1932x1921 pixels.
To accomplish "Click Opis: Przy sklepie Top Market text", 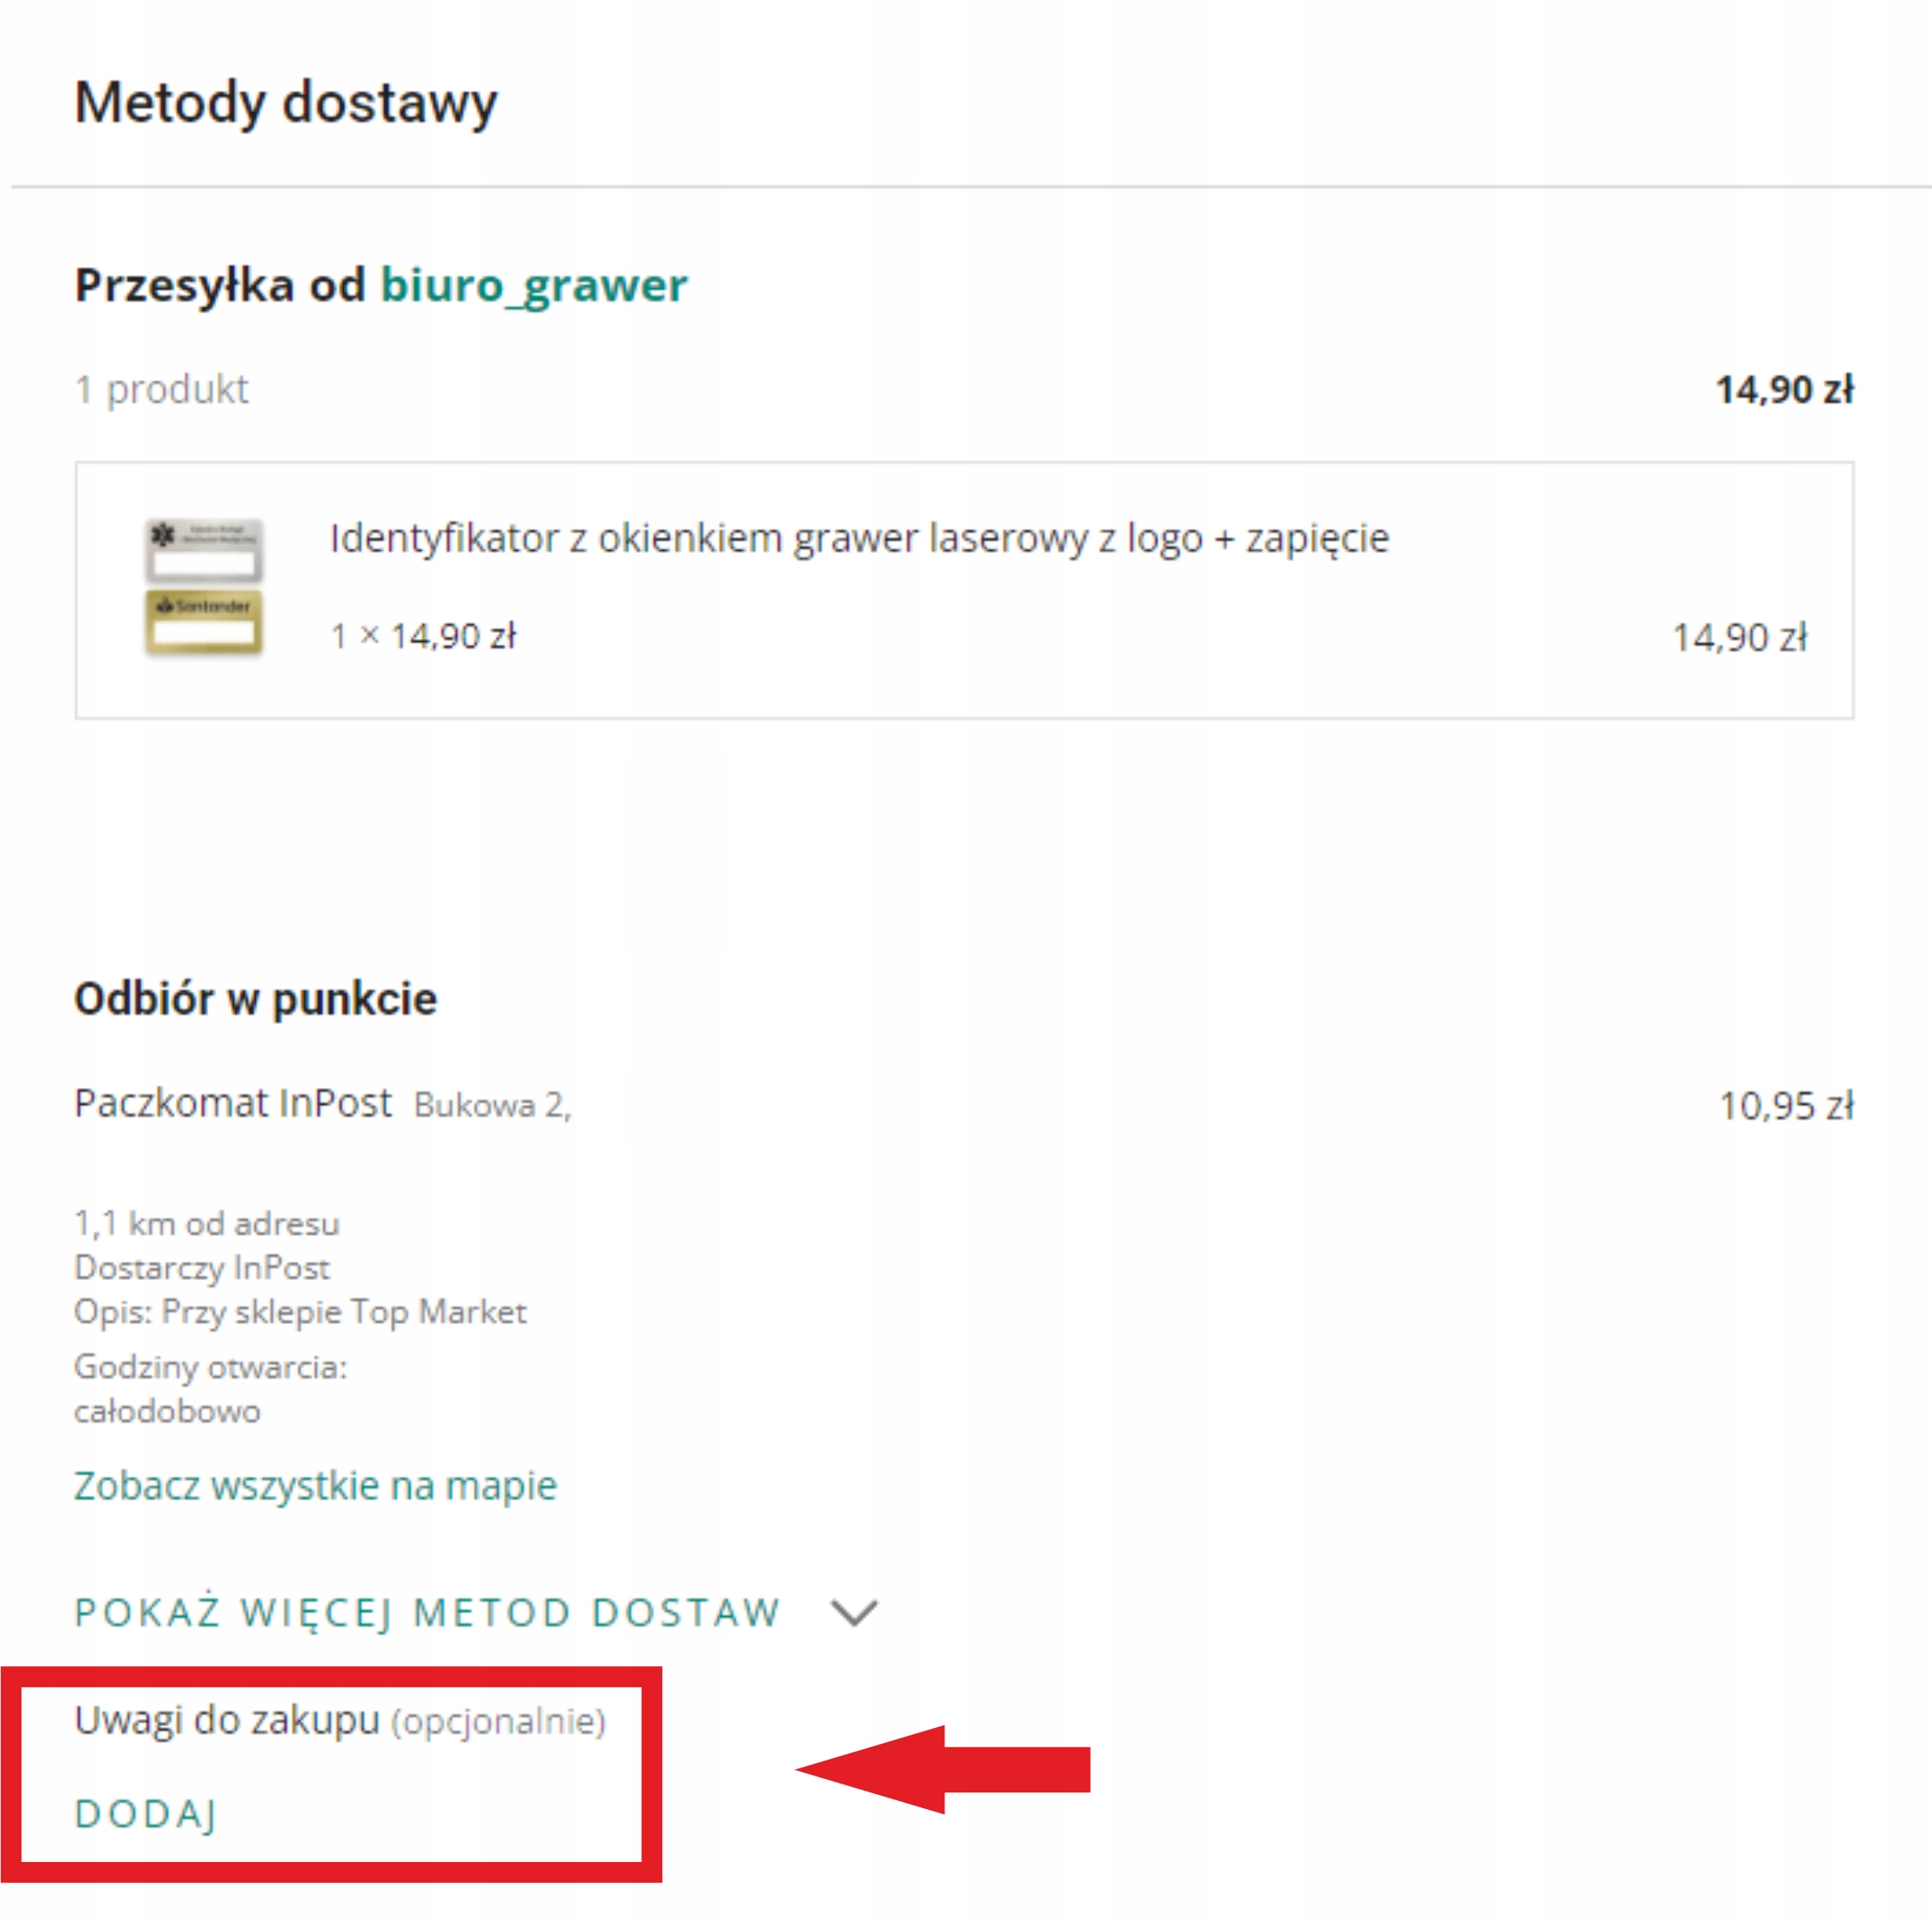I will pos(300,1311).
